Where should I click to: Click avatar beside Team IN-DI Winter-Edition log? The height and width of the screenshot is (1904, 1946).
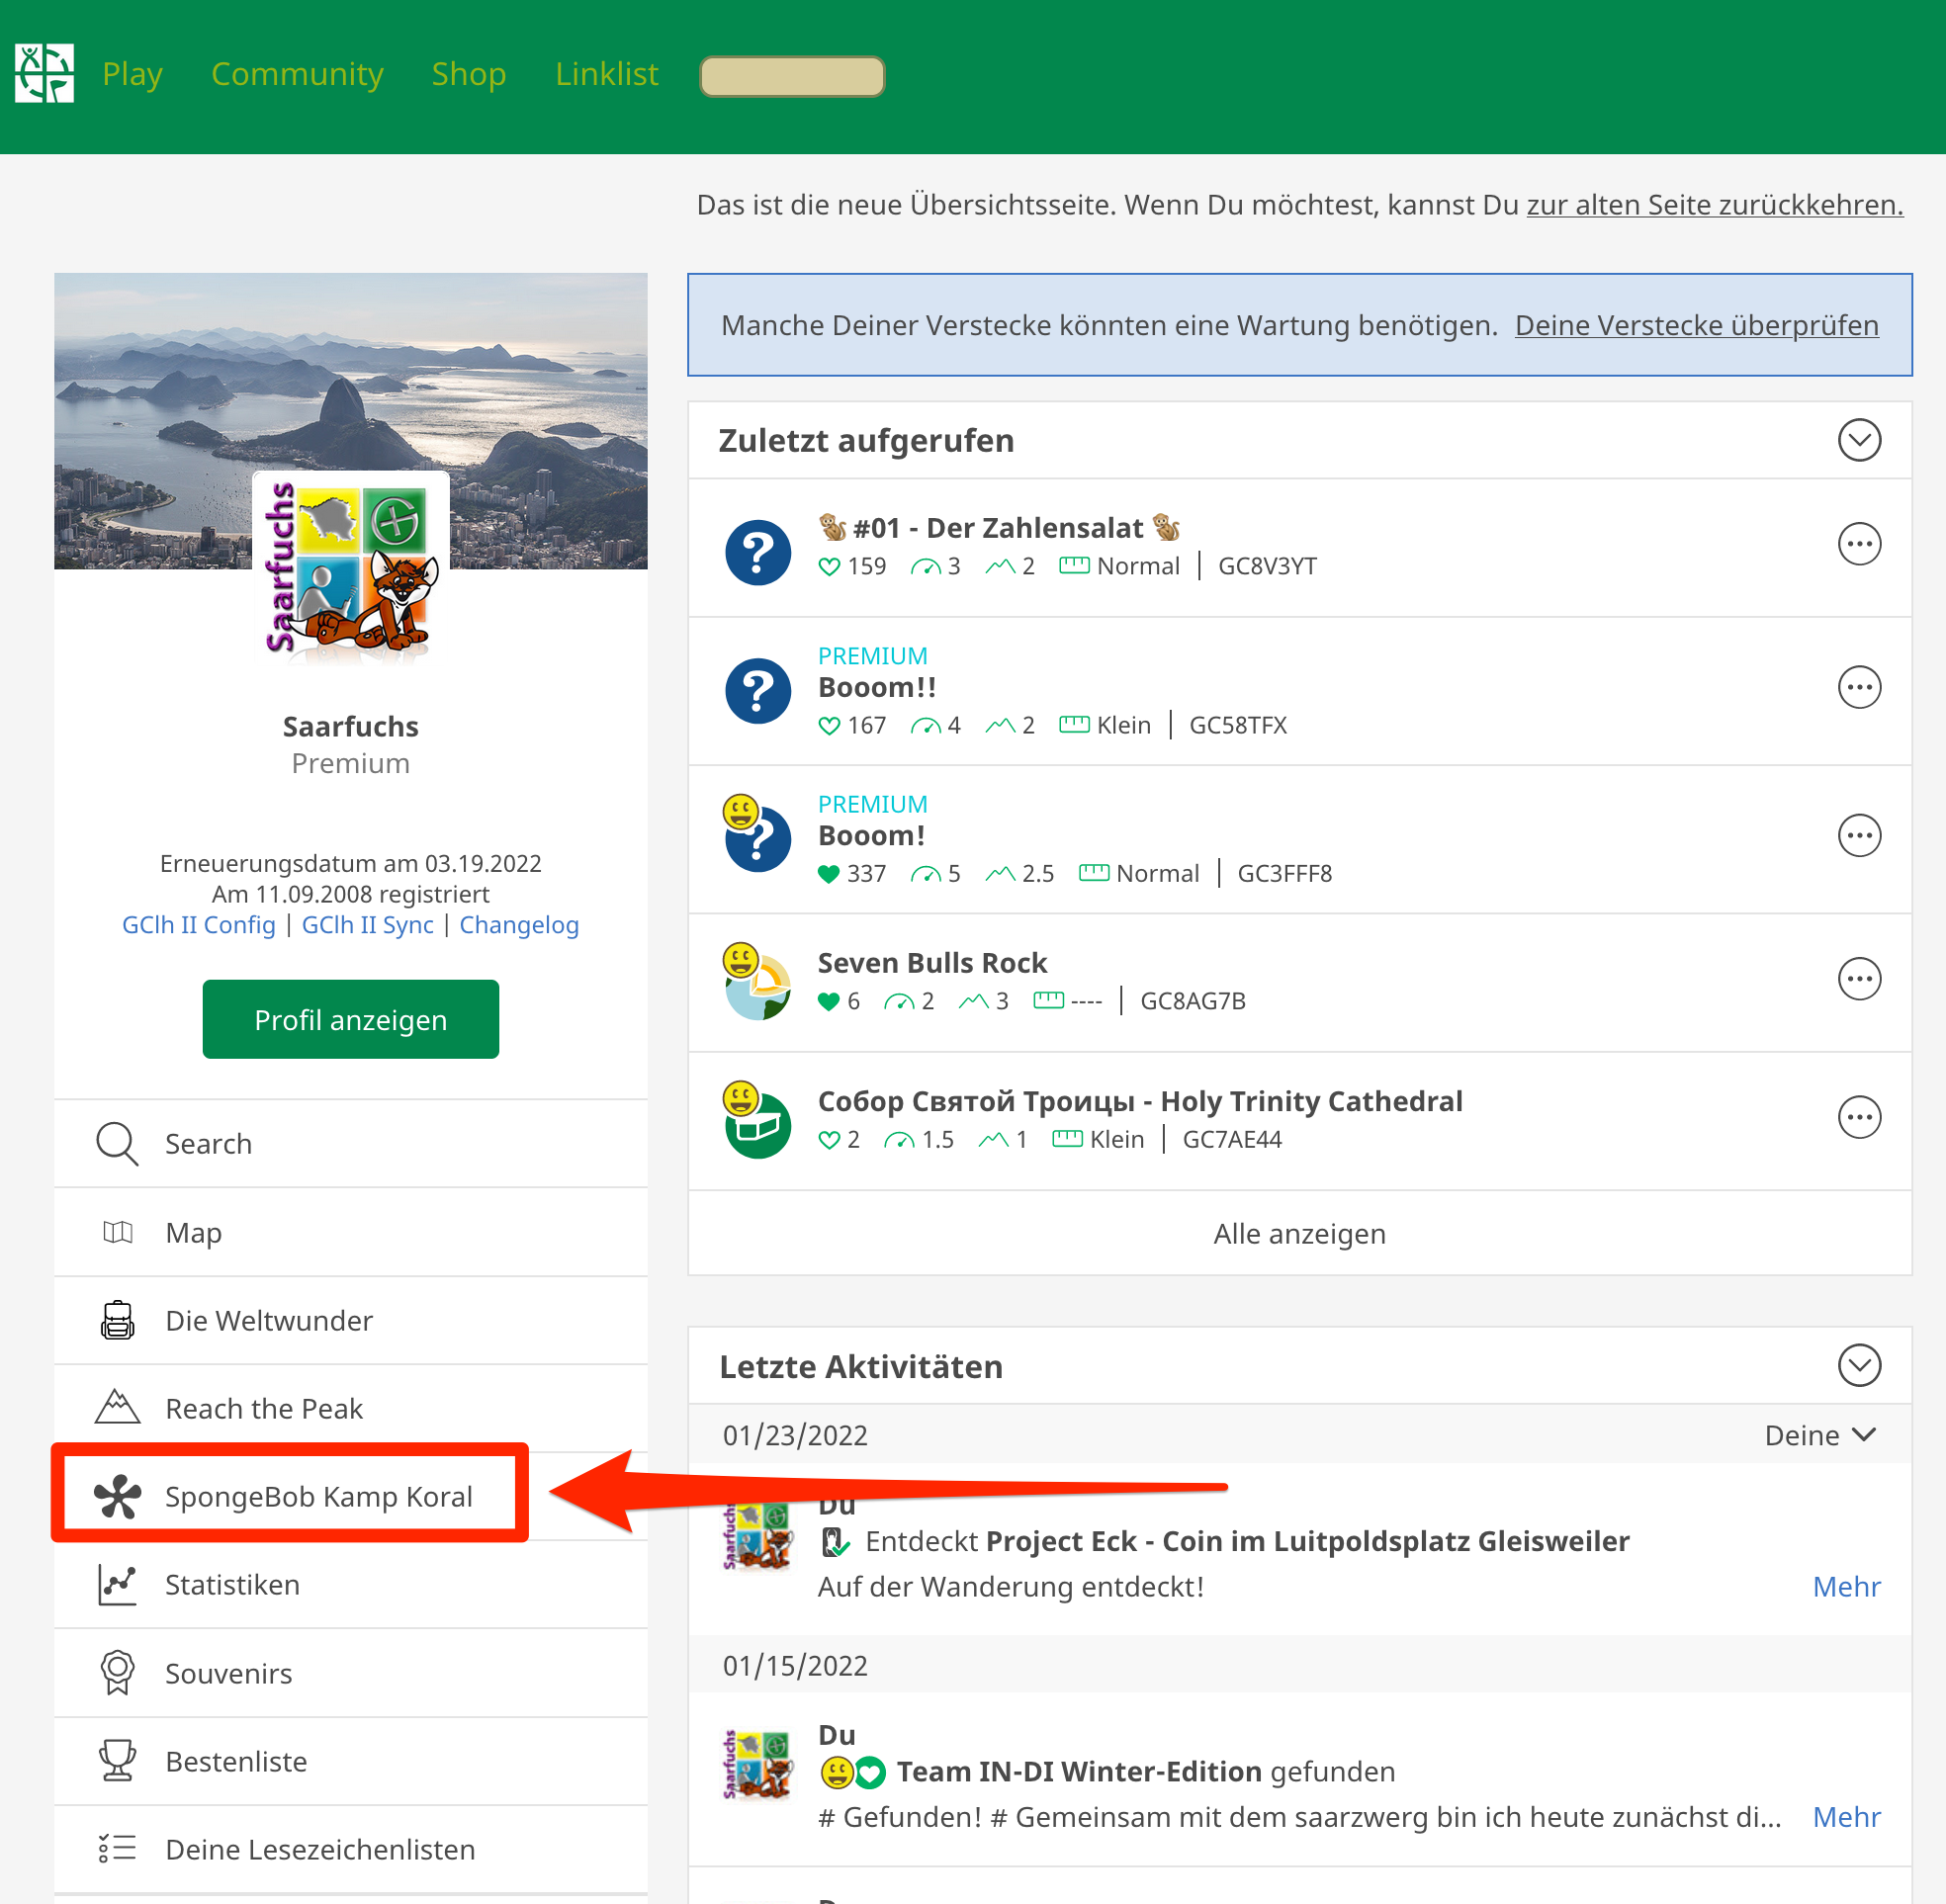(x=757, y=1764)
